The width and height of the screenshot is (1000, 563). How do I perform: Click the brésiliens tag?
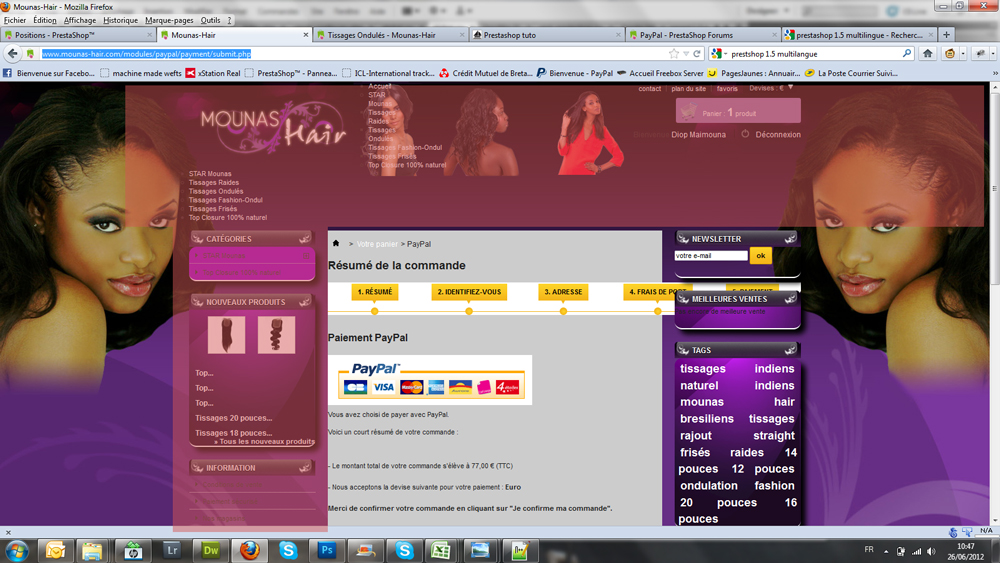click(707, 419)
